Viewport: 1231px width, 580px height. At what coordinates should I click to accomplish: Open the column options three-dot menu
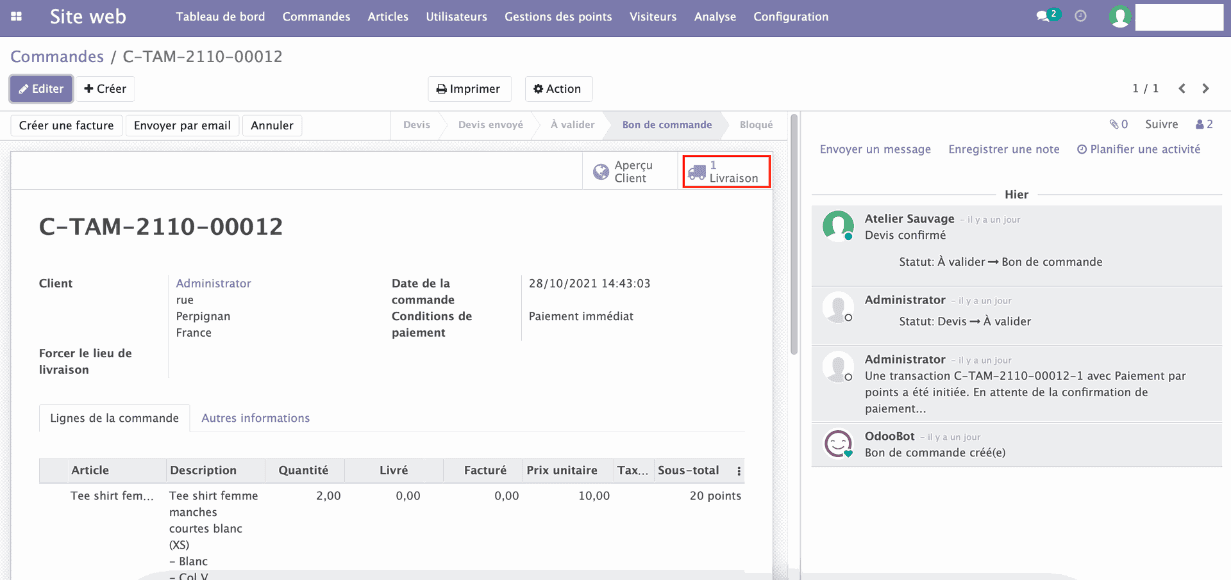click(x=737, y=470)
